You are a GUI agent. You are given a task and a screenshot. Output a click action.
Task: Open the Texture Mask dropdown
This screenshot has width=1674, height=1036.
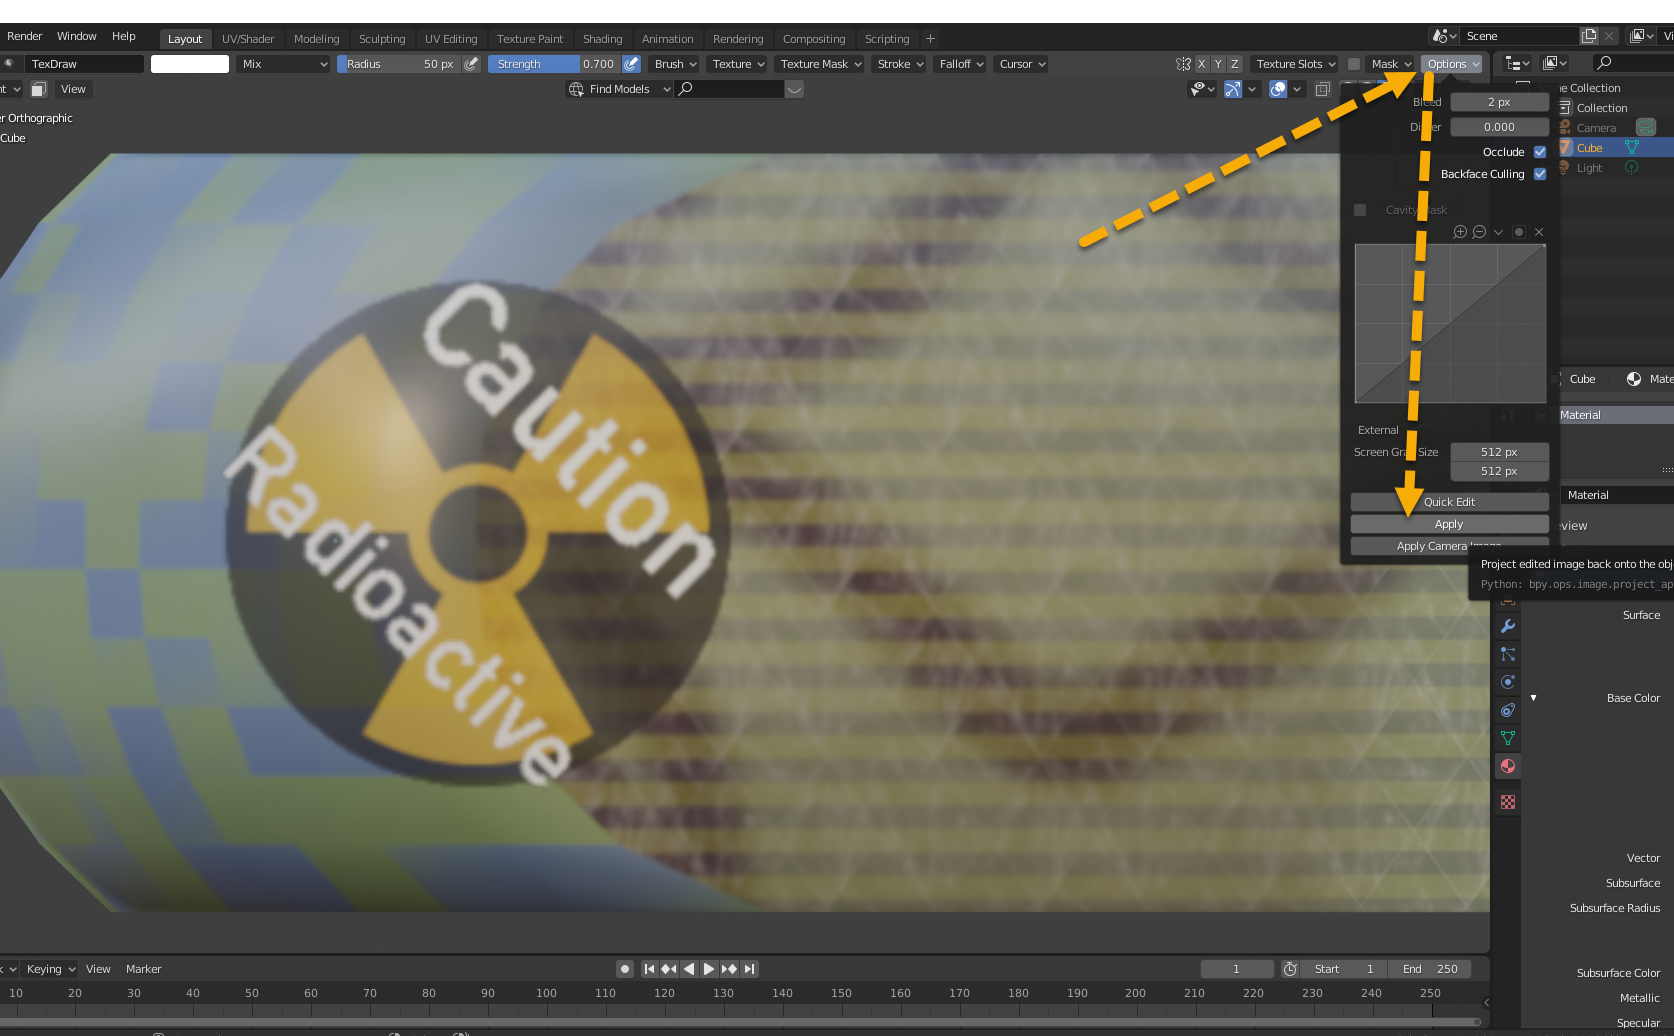[x=821, y=64]
